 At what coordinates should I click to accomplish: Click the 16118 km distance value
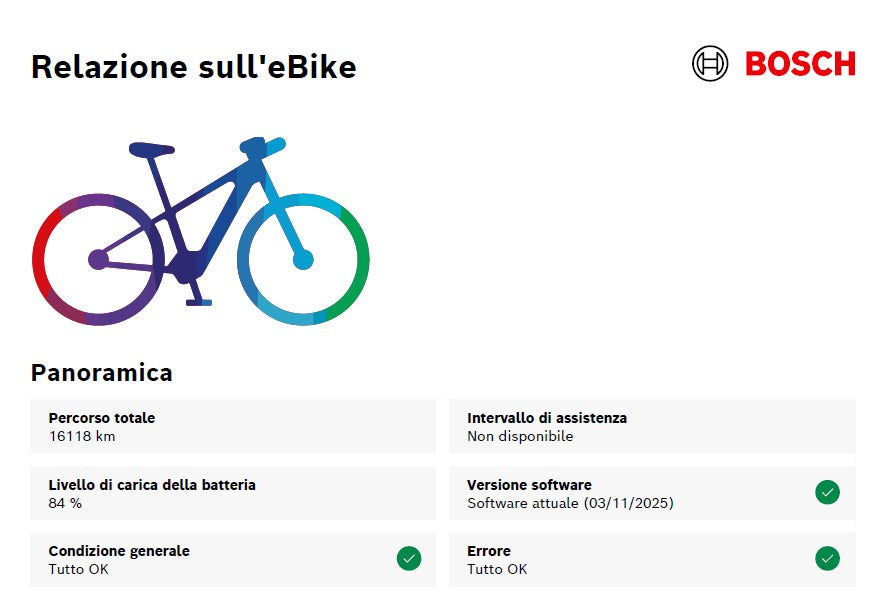click(x=83, y=436)
